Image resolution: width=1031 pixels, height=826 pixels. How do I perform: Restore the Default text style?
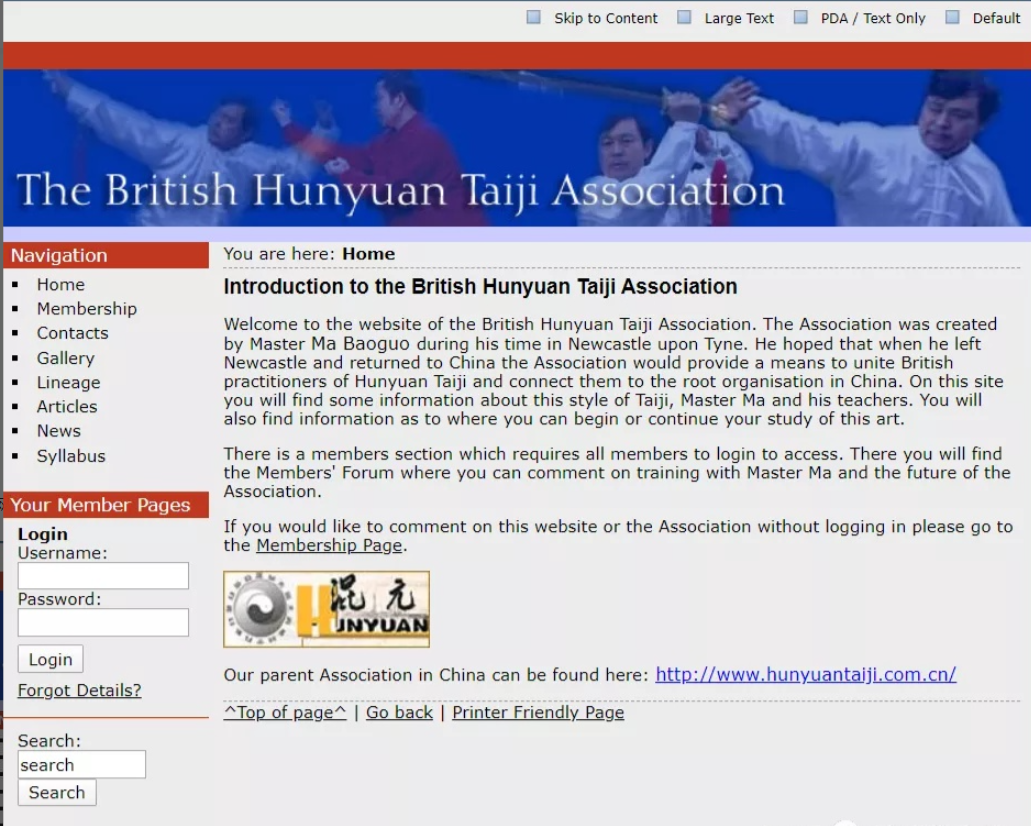[996, 18]
